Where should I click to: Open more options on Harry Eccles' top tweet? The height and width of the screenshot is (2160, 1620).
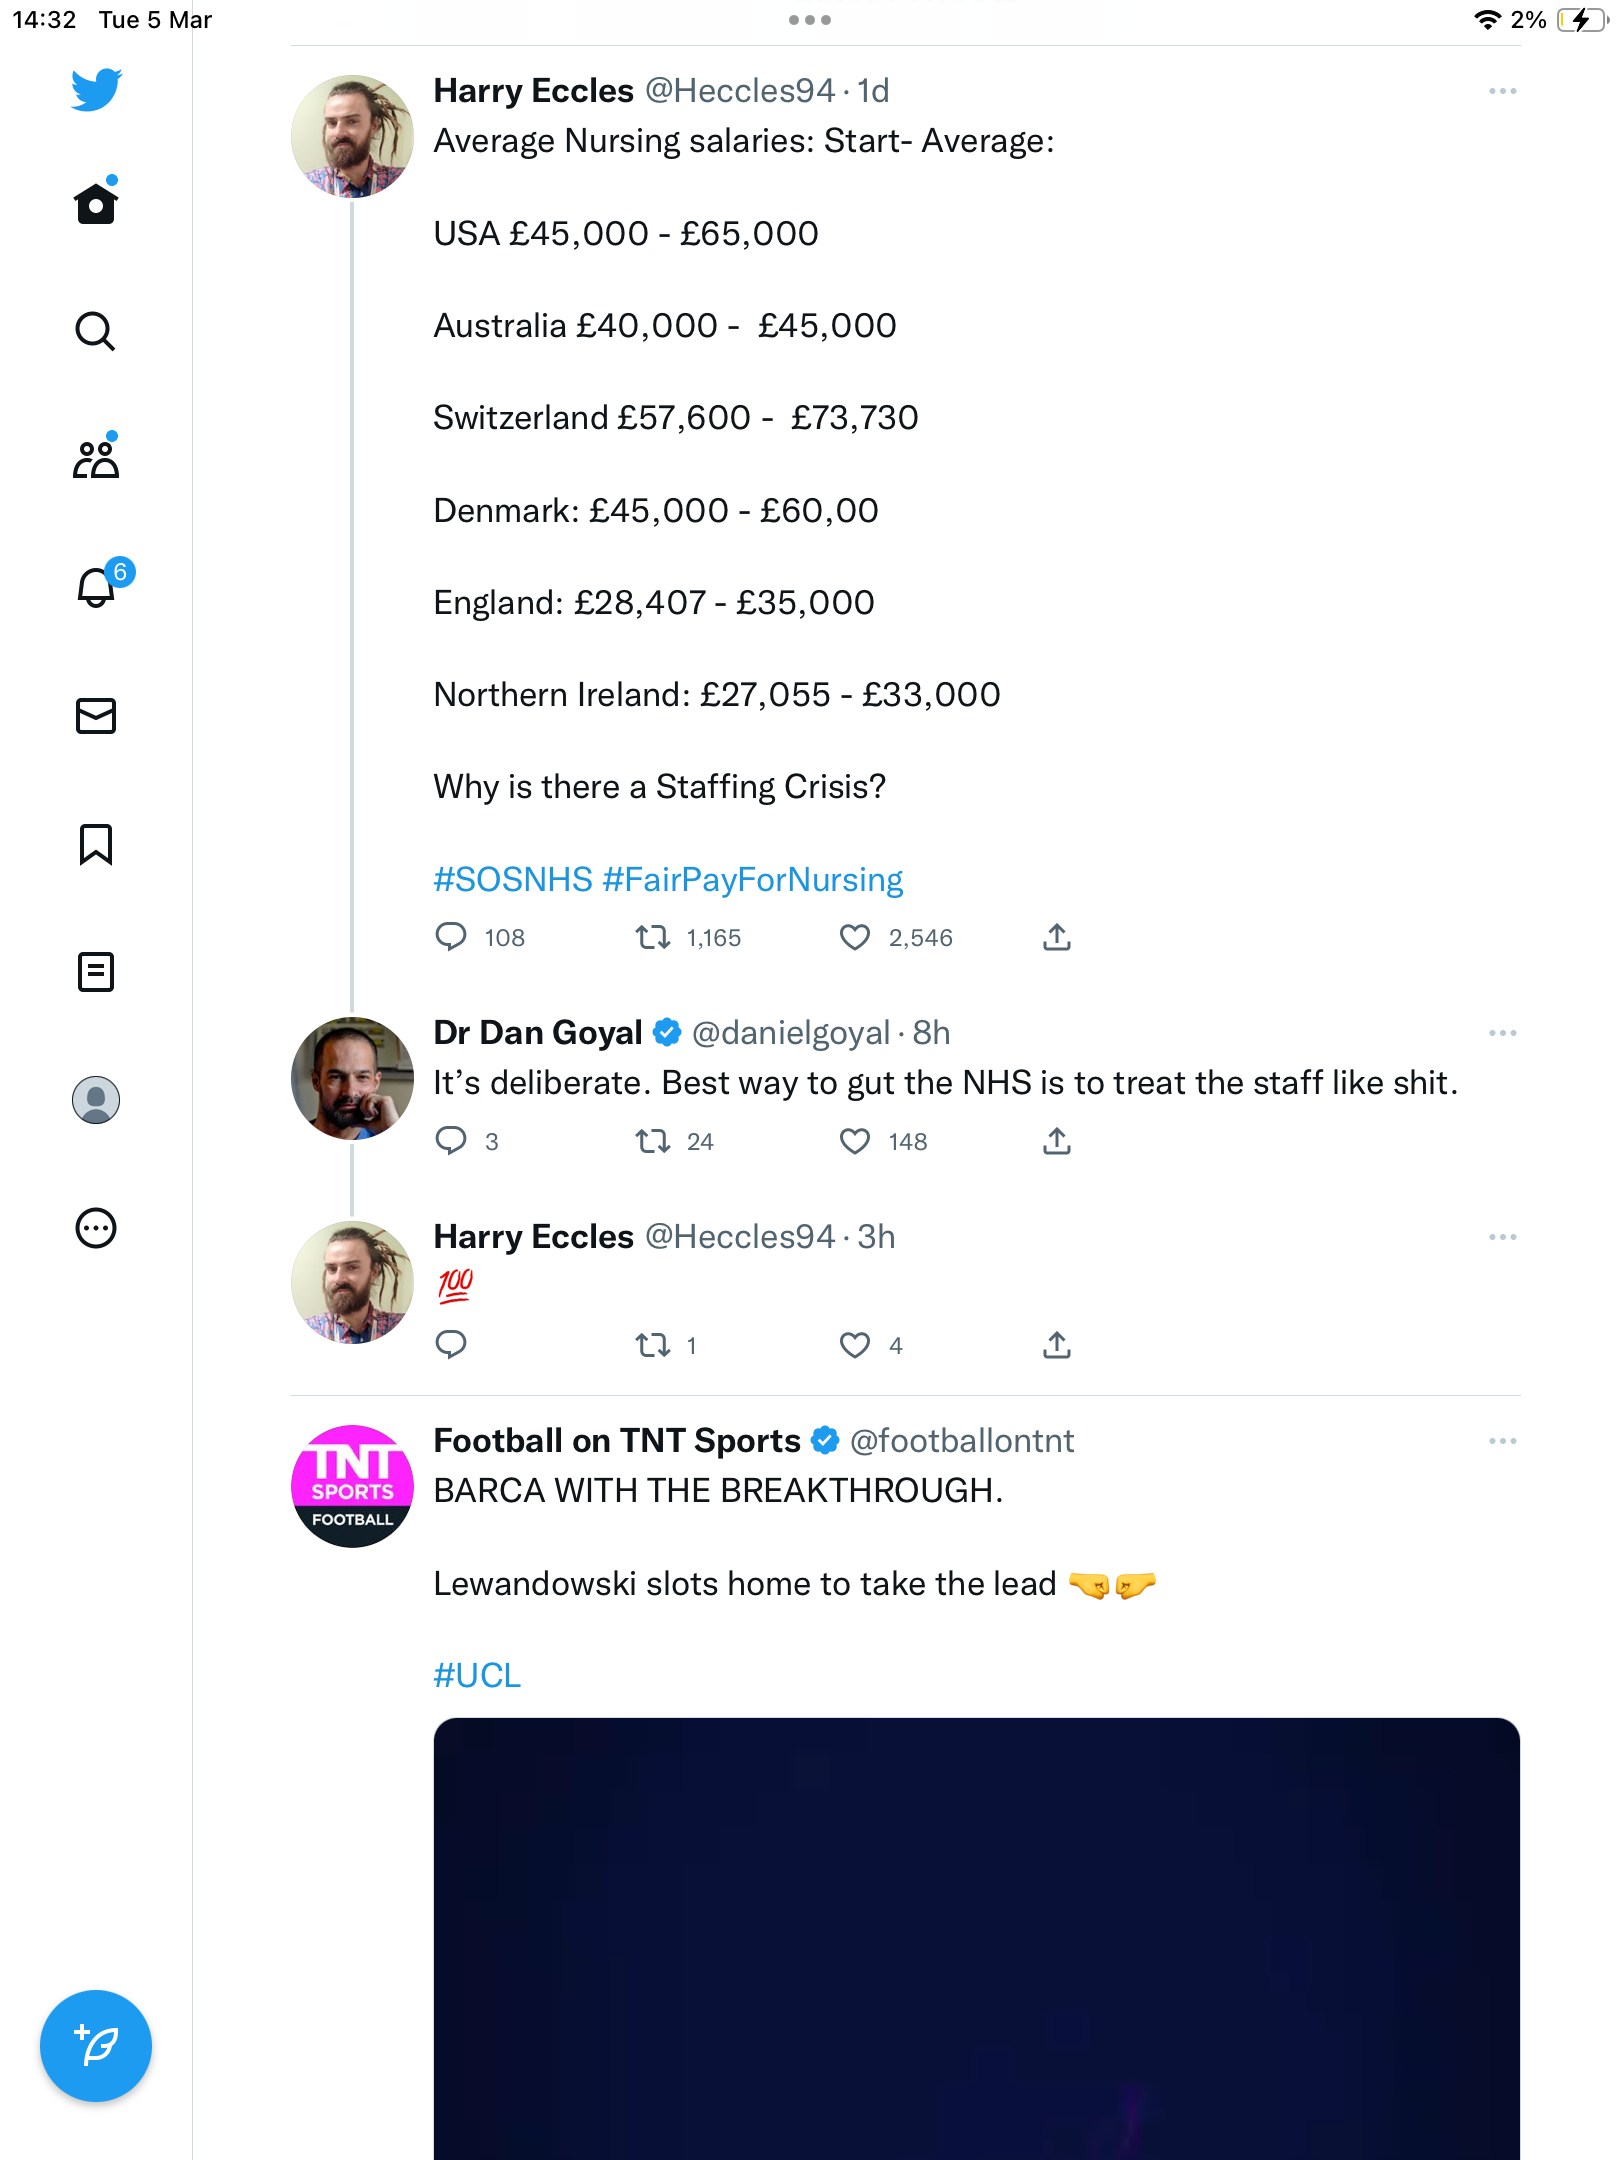coord(1502,92)
